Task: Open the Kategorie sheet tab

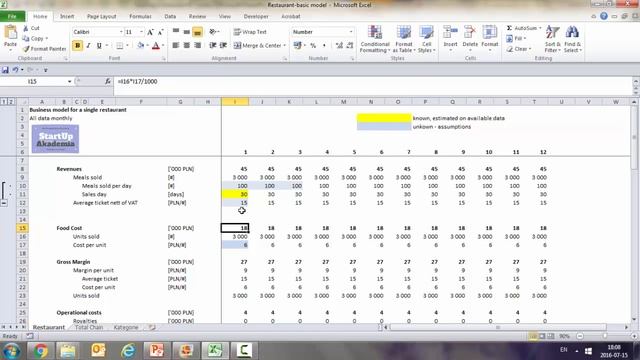Action: tap(126, 327)
